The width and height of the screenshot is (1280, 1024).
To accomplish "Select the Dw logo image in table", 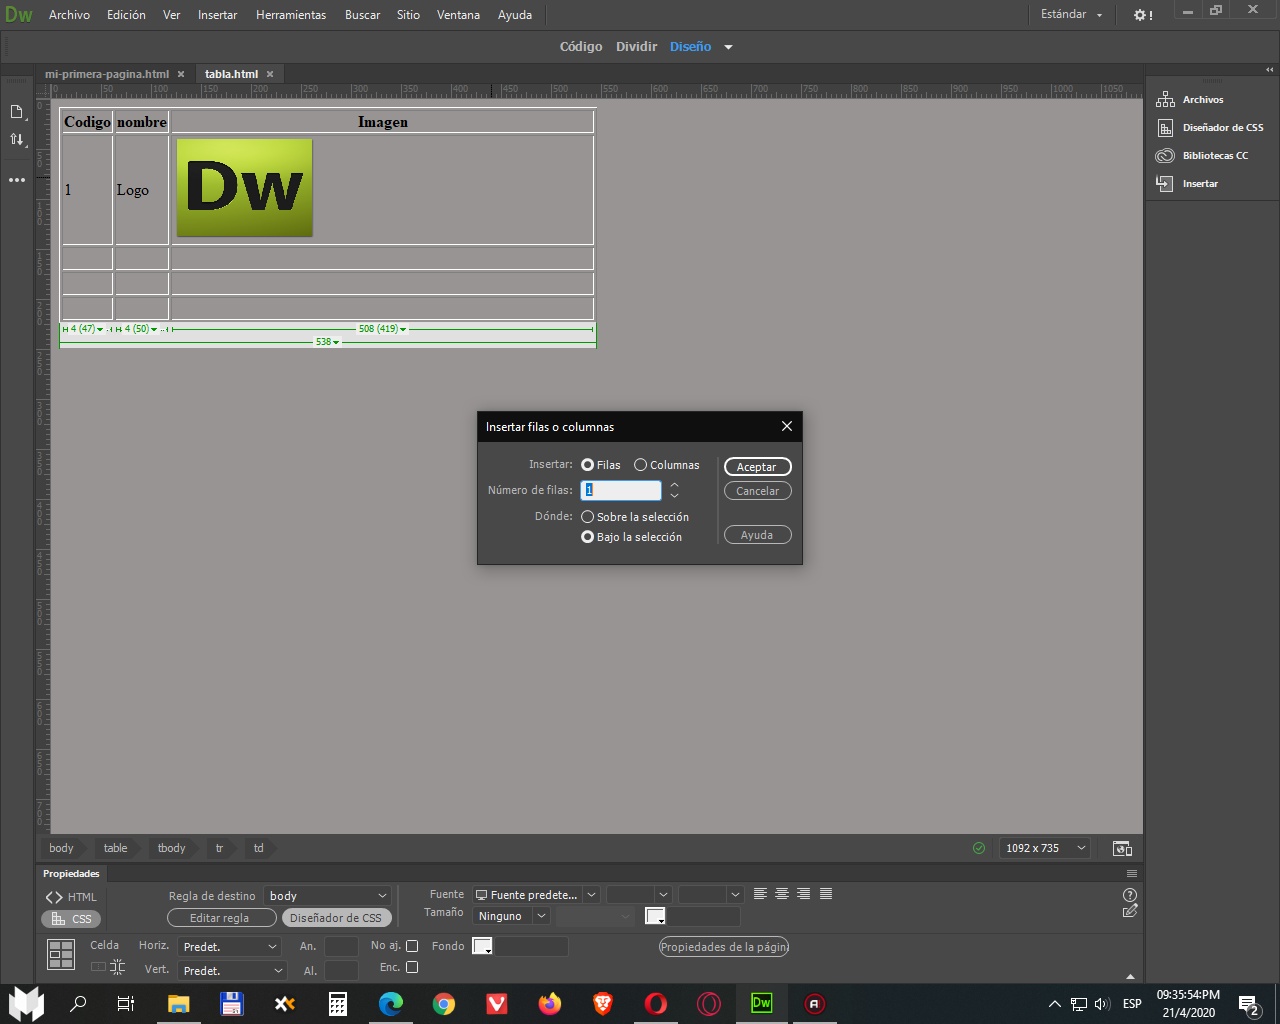I will click(245, 188).
